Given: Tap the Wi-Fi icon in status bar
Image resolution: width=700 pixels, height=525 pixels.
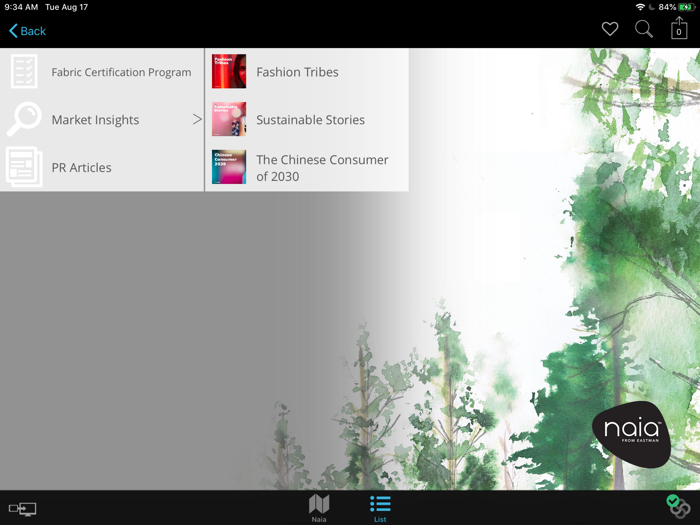Looking at the screenshot, I should 640,7.
